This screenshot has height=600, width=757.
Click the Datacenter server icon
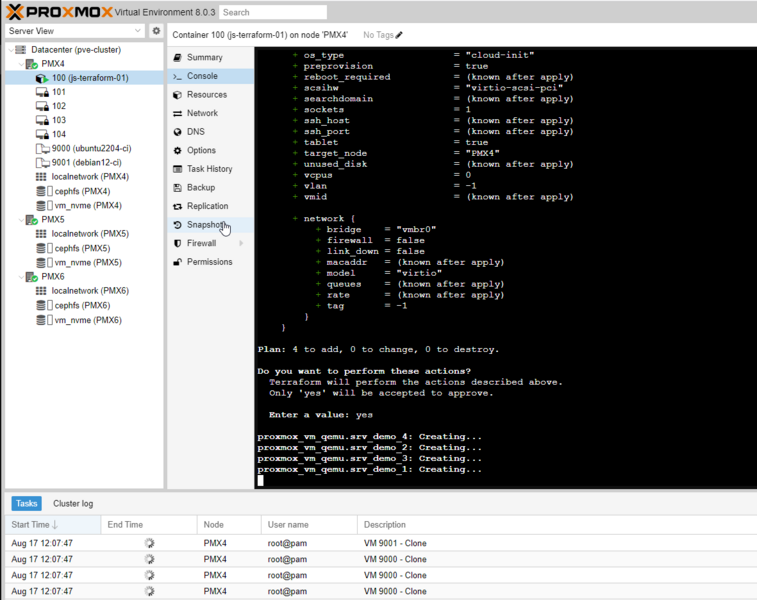pyautogui.click(x=20, y=50)
